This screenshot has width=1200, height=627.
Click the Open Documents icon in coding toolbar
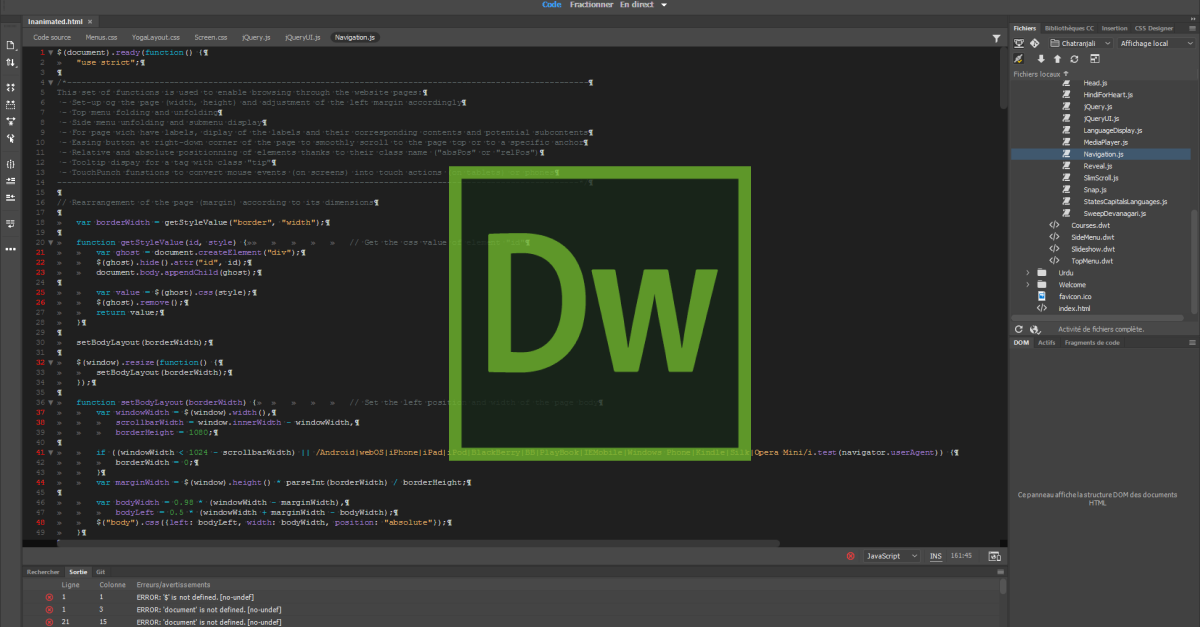[10, 44]
